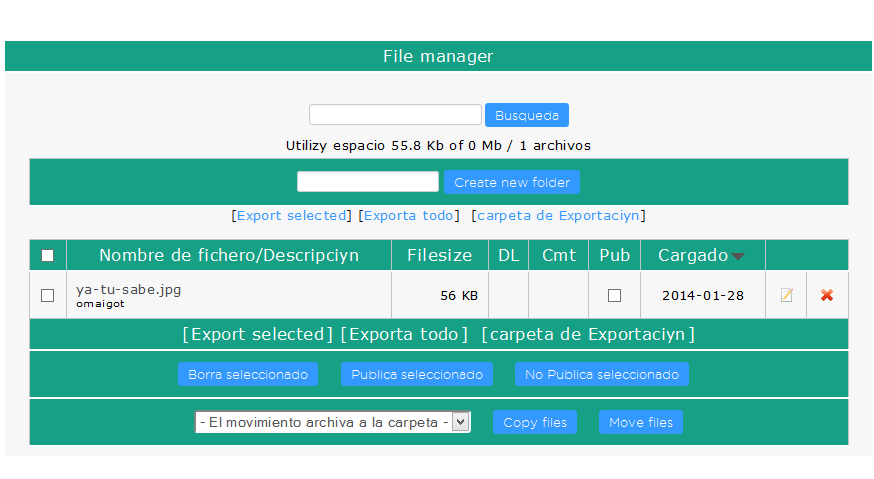Check the box for ya-tu-sabe.jpg row
874x479 pixels.
pyautogui.click(x=47, y=295)
